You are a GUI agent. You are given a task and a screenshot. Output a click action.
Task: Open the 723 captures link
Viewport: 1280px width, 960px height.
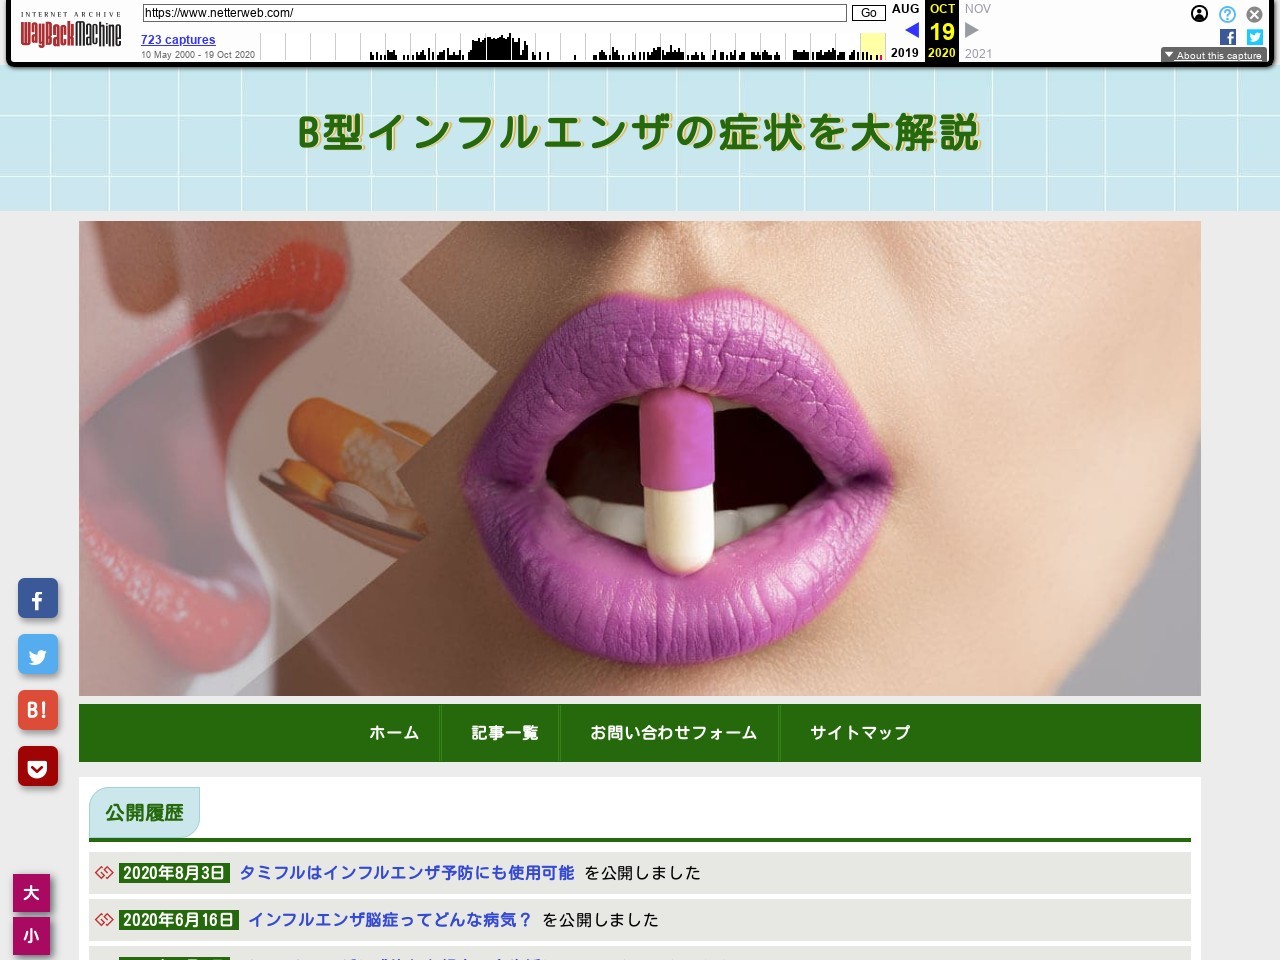pyautogui.click(x=178, y=40)
